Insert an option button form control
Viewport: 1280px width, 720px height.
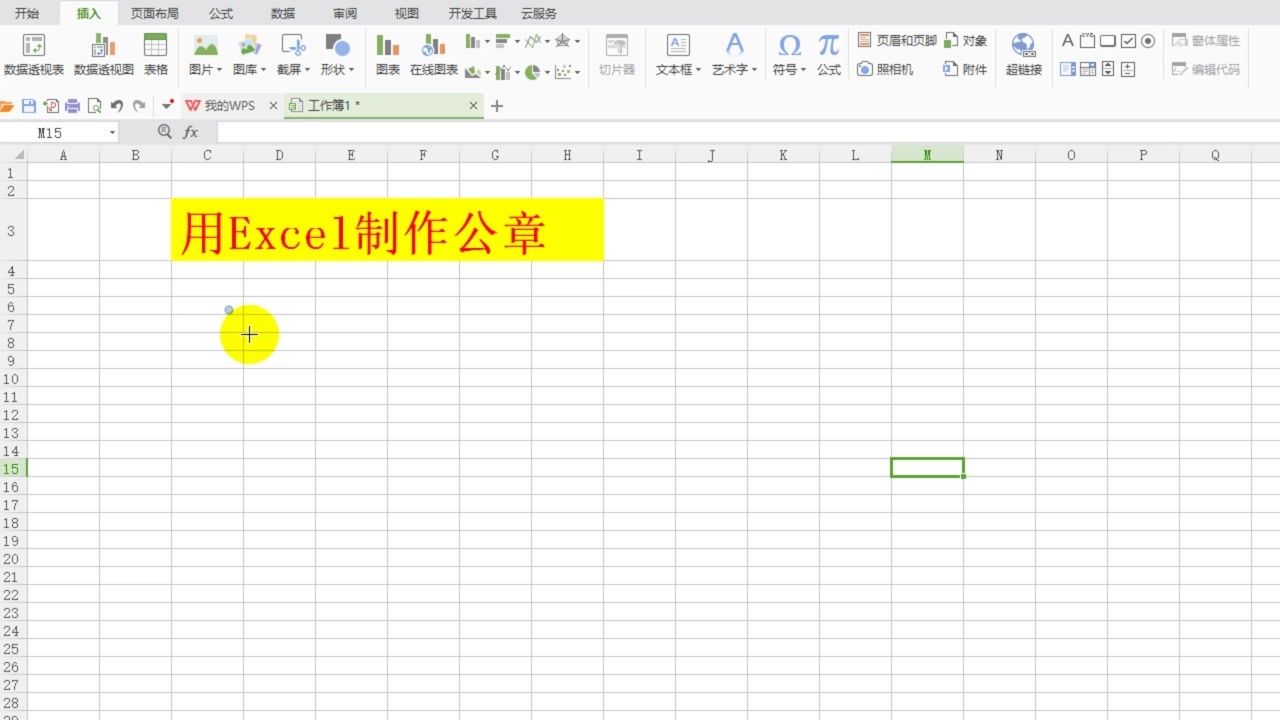1148,41
